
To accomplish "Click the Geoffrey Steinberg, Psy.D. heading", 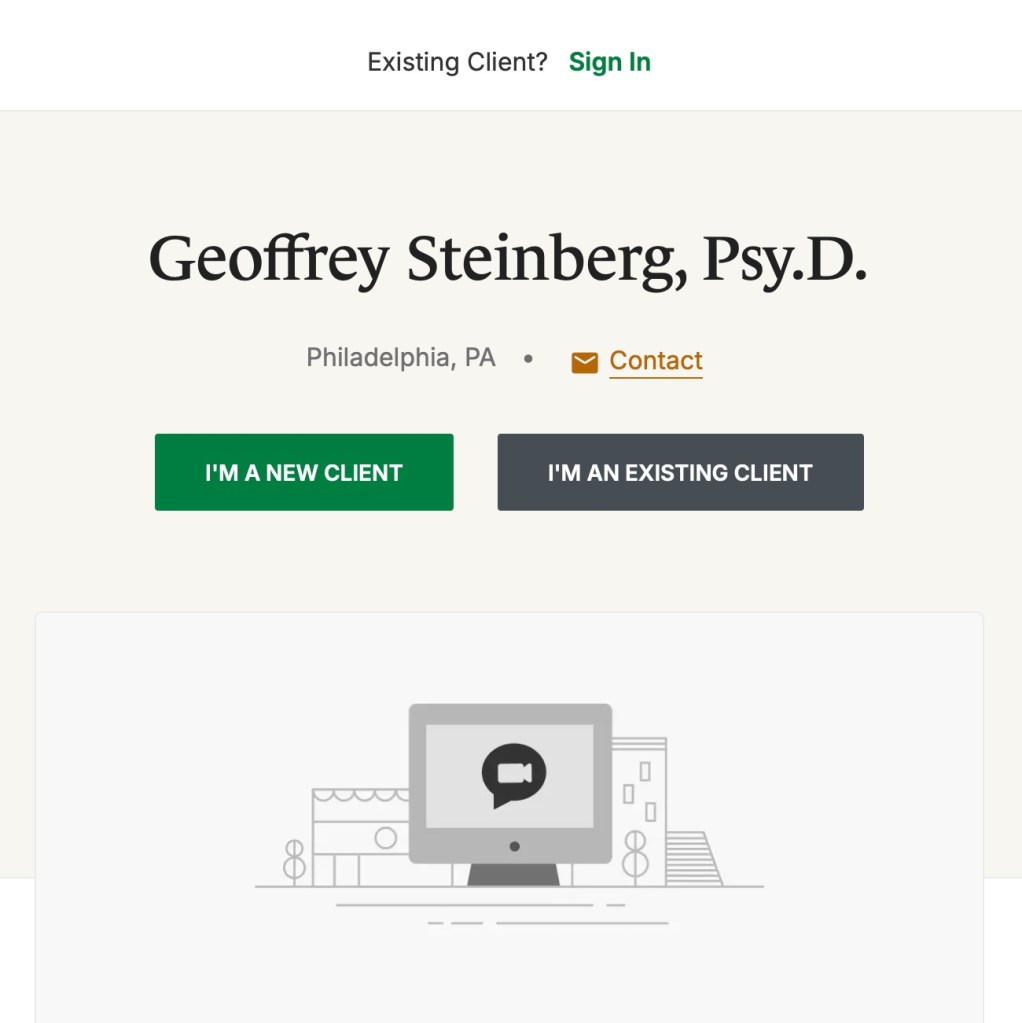I will coord(508,258).
